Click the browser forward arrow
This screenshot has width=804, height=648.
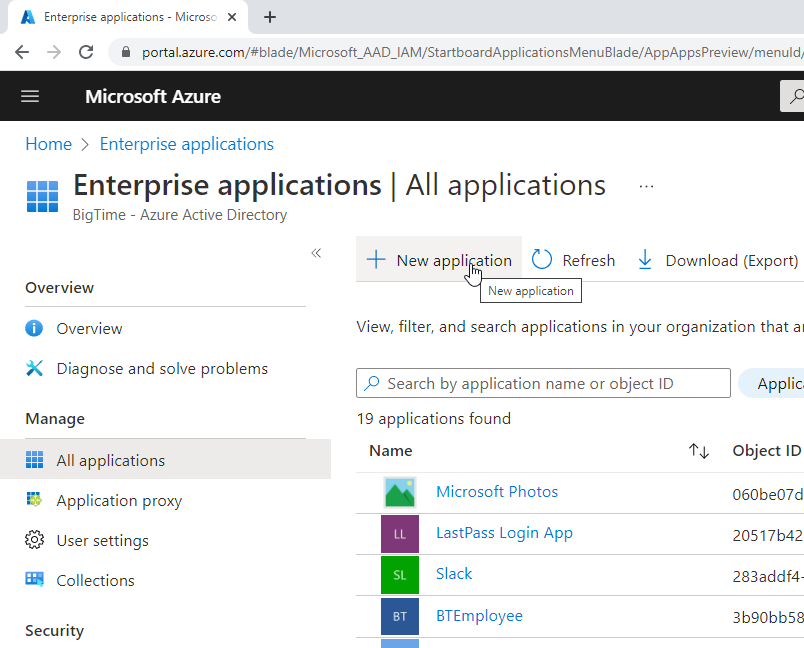click(x=54, y=52)
